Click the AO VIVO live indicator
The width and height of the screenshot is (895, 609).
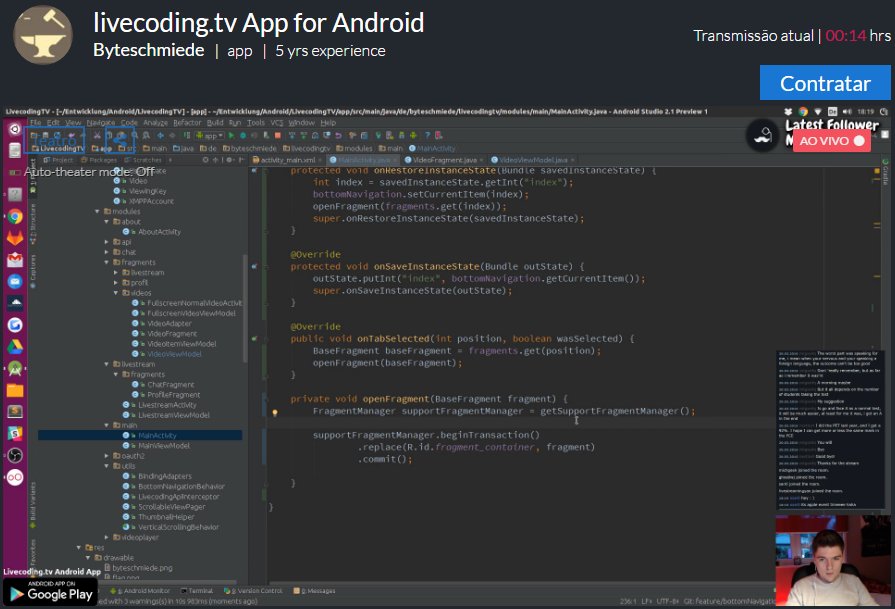click(832, 141)
